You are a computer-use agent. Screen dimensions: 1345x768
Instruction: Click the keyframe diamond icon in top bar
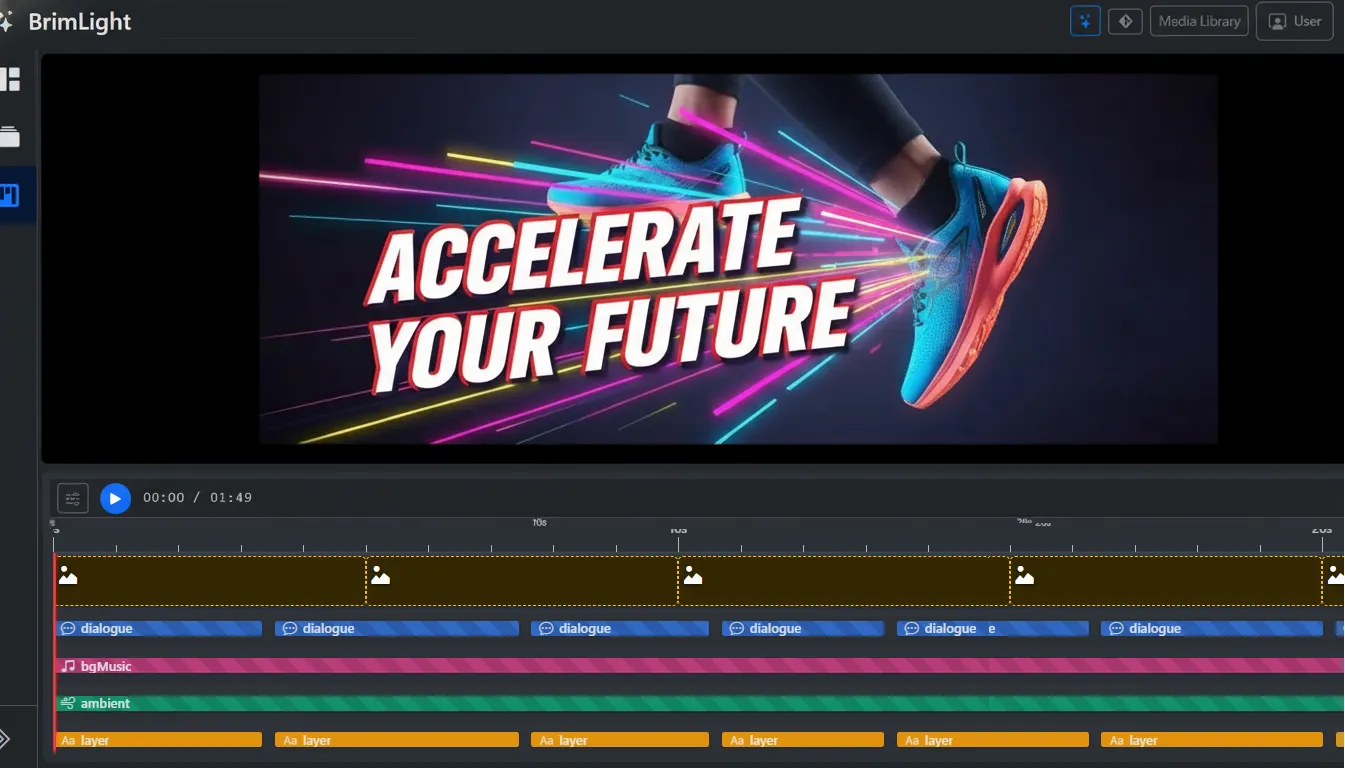tap(1125, 20)
